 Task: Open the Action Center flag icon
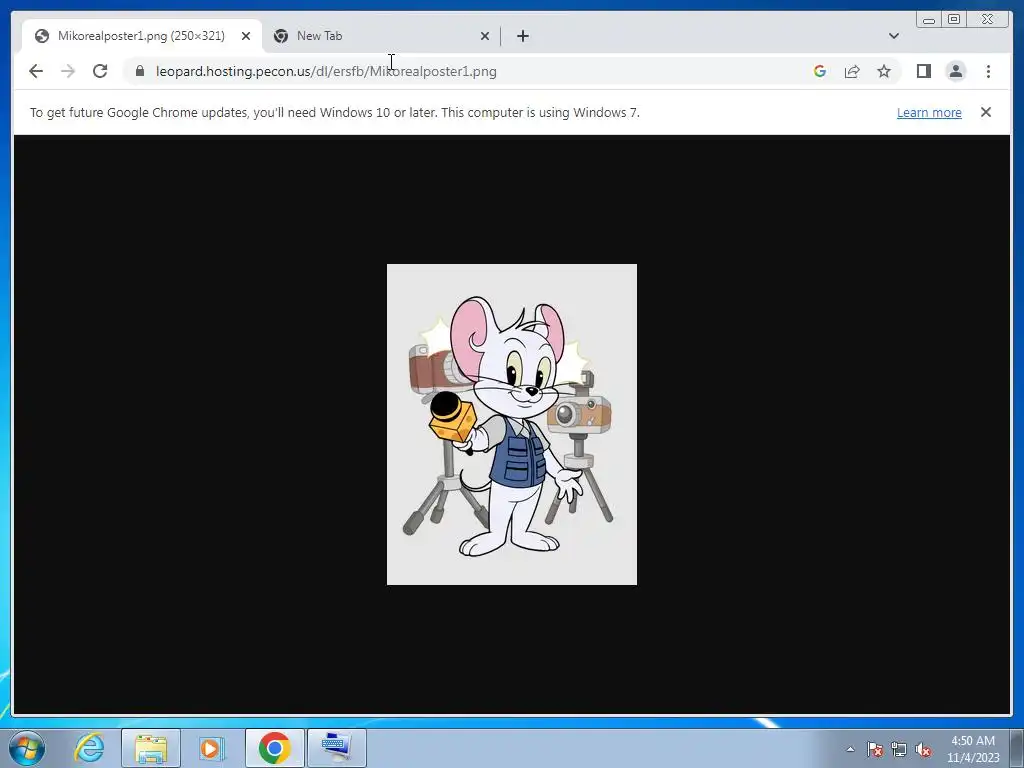click(875, 750)
